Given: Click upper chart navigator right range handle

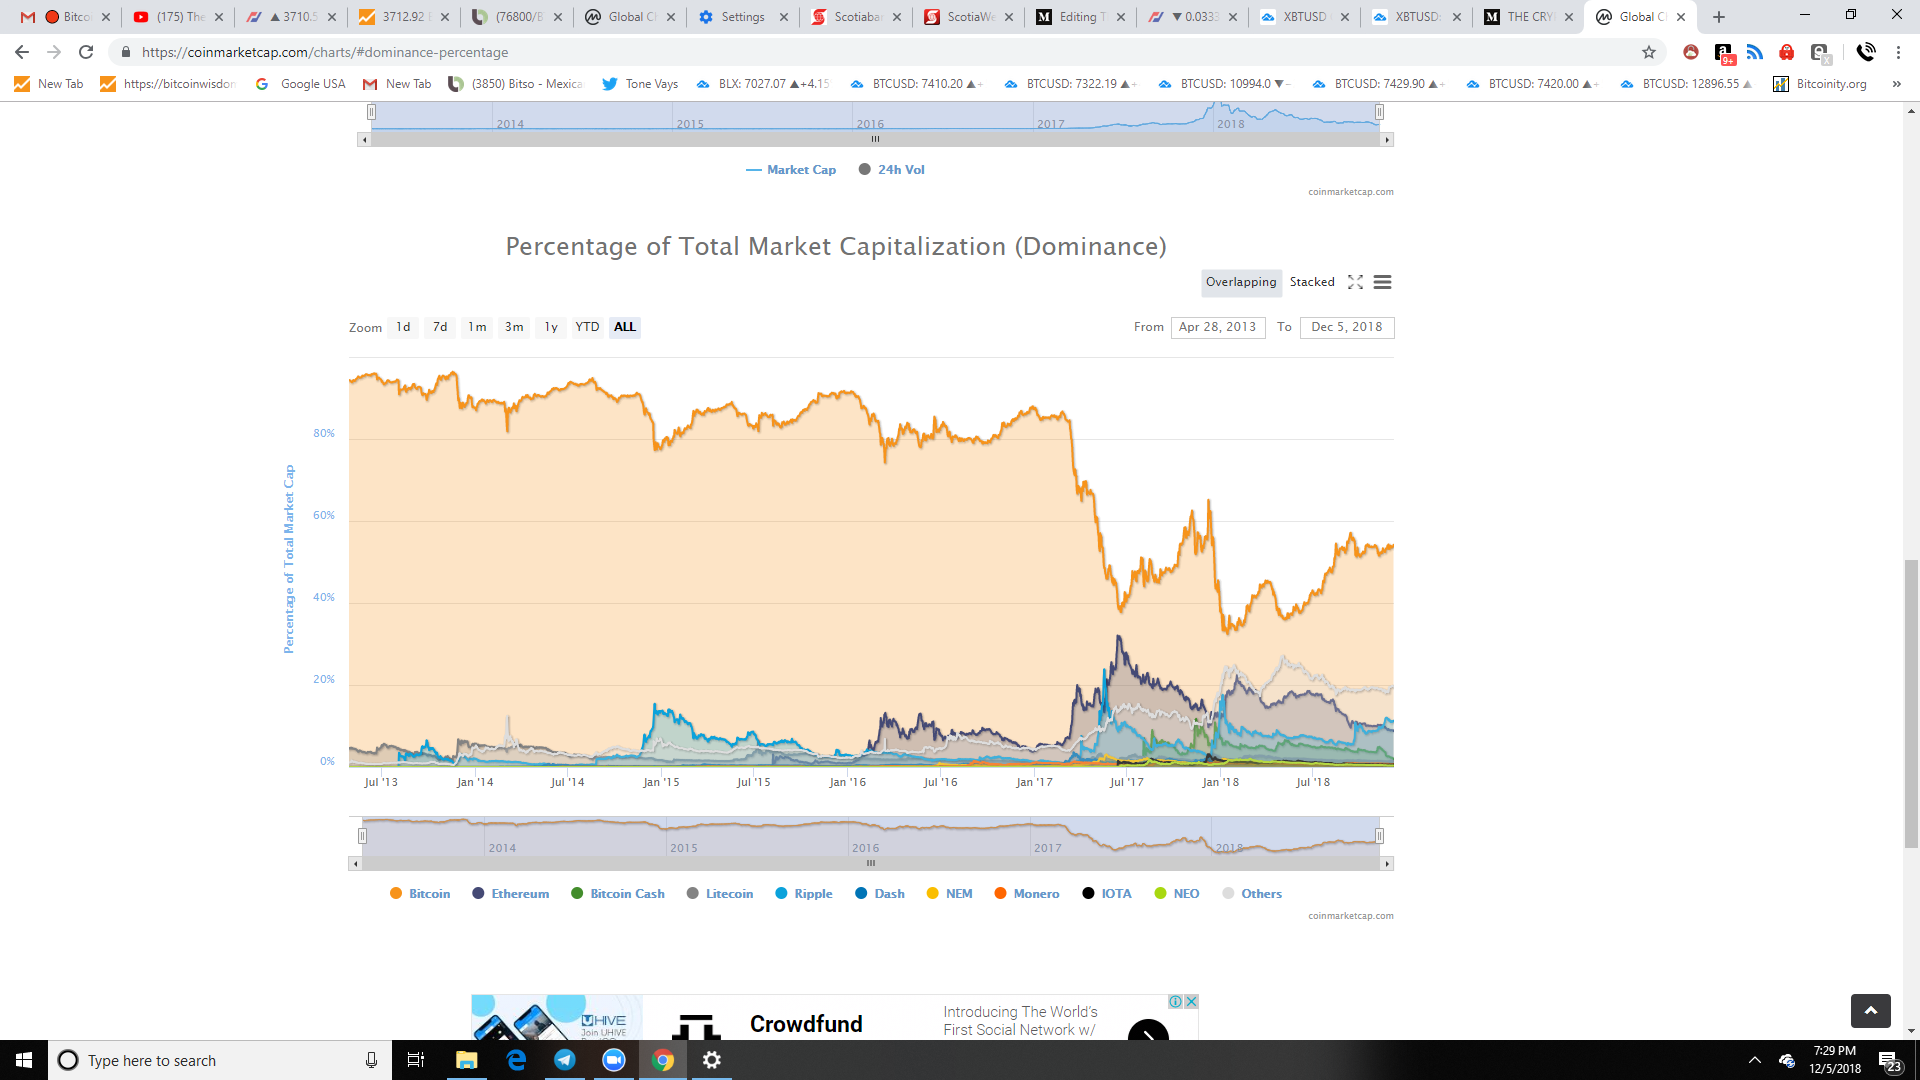Looking at the screenshot, I should pos(1379,112).
